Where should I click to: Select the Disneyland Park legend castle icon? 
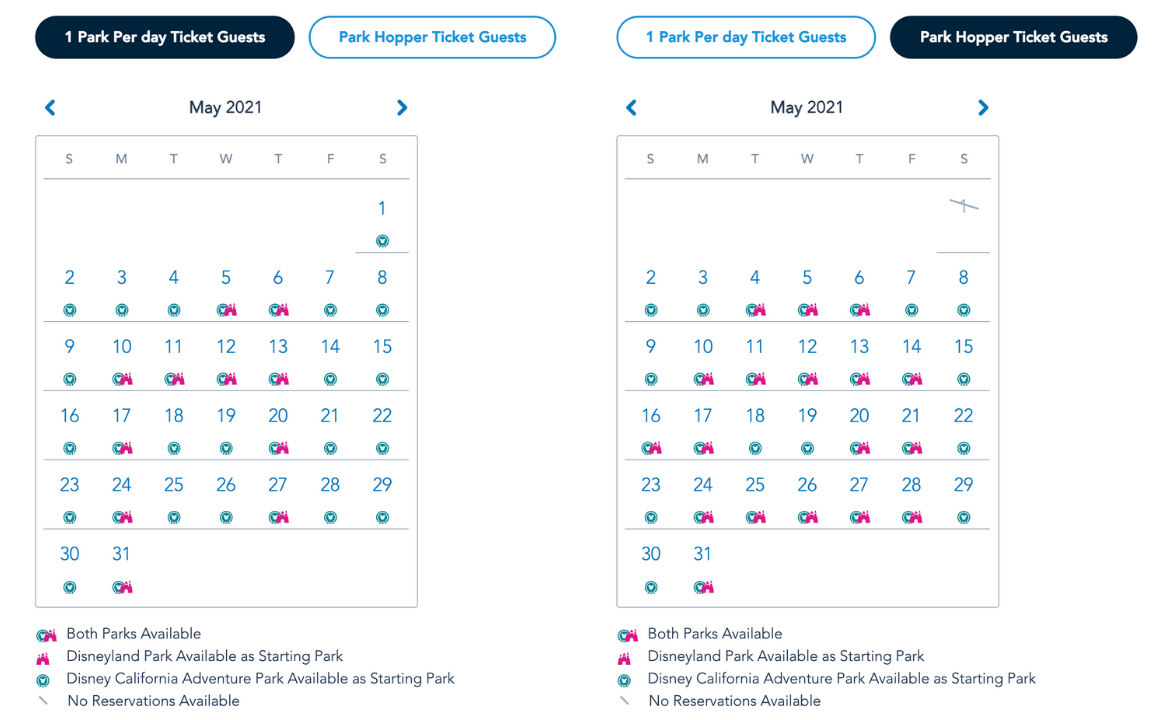(x=42, y=656)
